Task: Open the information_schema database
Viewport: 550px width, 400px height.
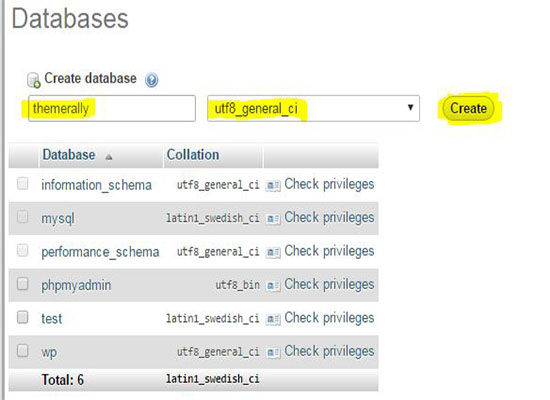Action: click(96, 185)
